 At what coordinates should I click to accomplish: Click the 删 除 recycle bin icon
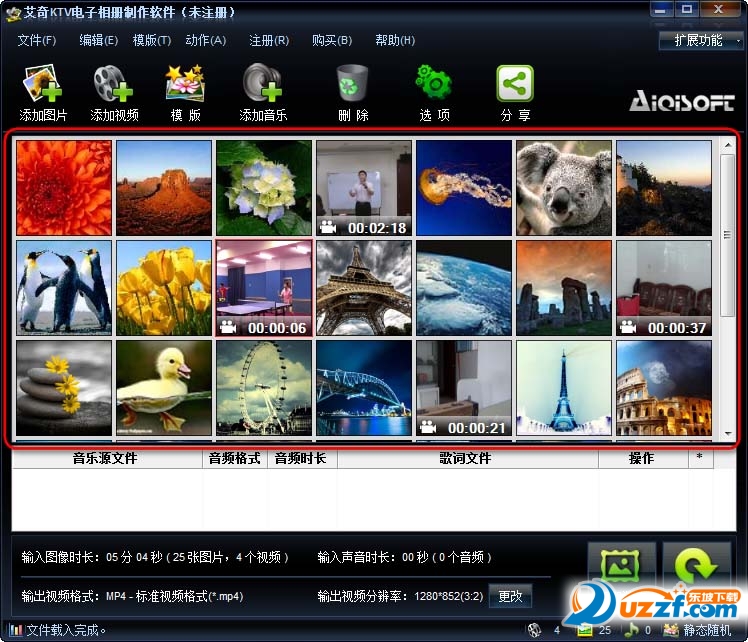click(x=353, y=84)
